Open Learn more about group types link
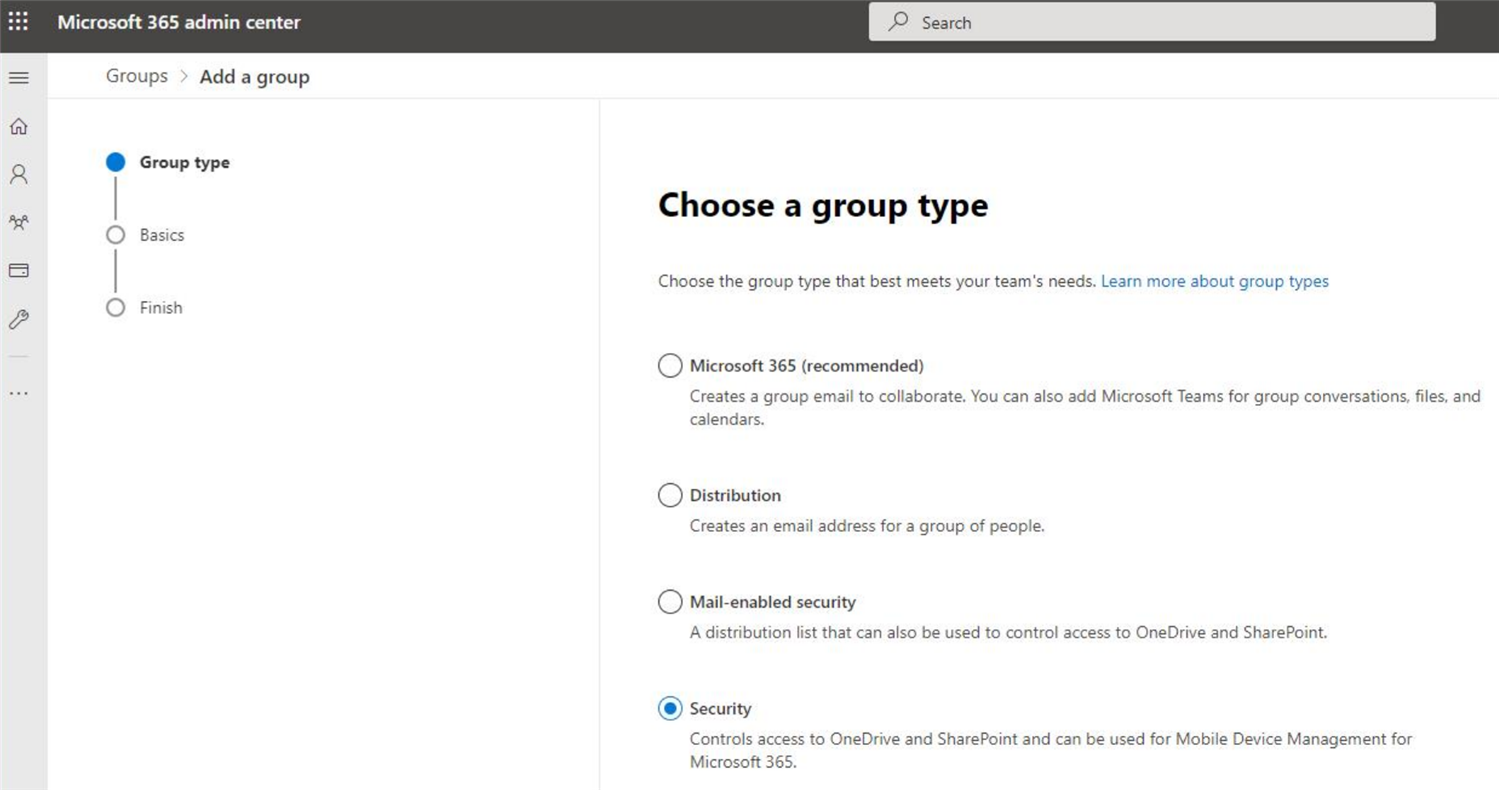 click(x=1215, y=281)
